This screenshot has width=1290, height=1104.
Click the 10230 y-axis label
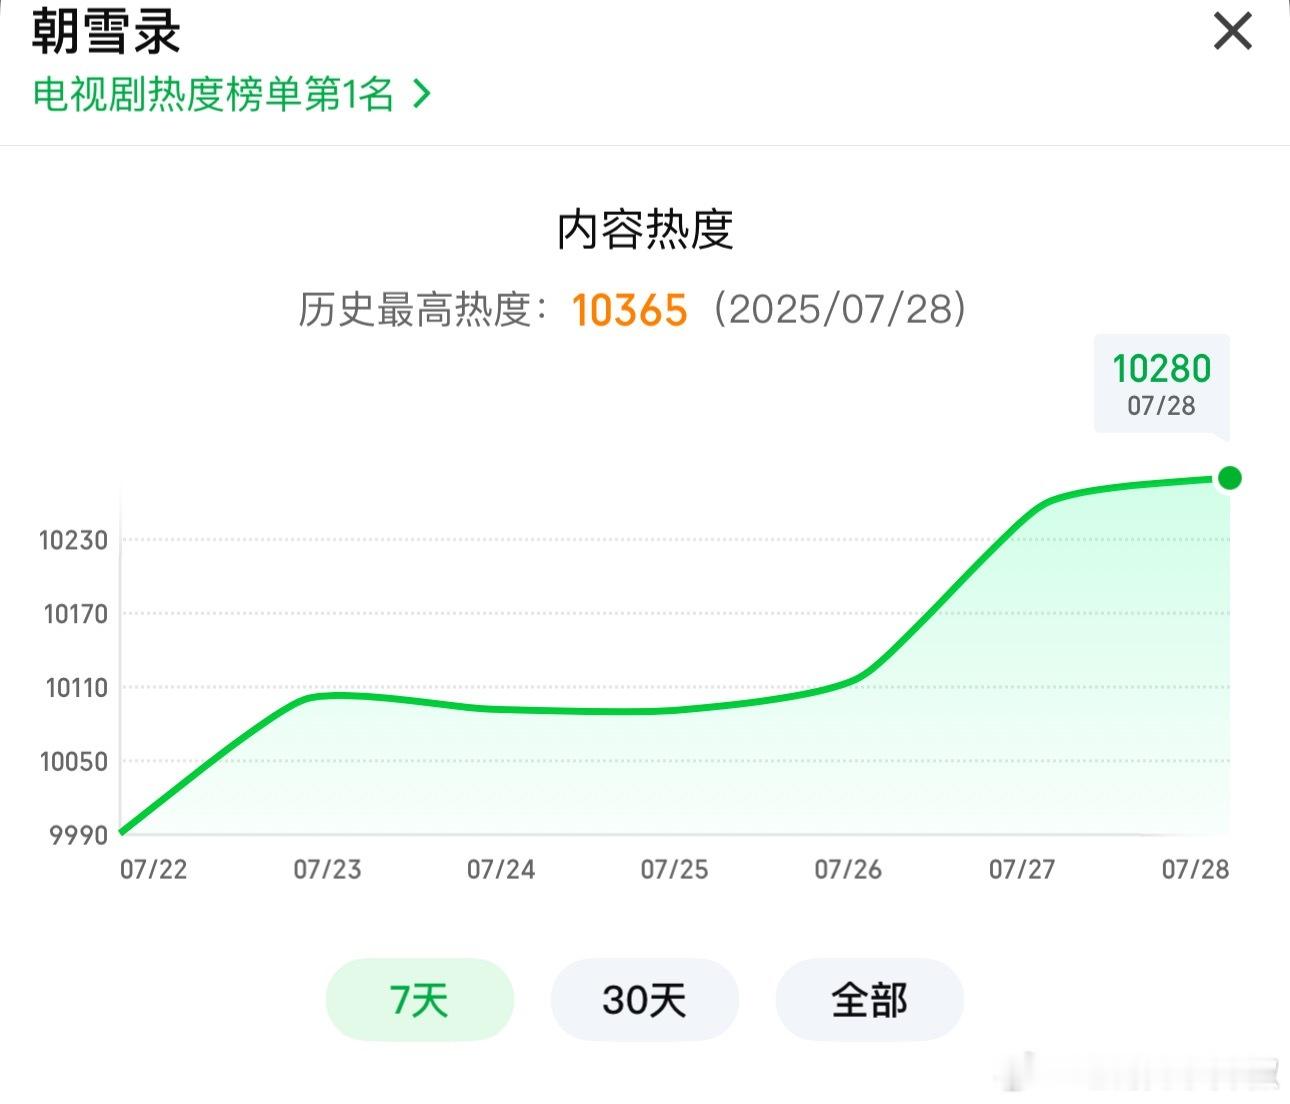(x=73, y=540)
